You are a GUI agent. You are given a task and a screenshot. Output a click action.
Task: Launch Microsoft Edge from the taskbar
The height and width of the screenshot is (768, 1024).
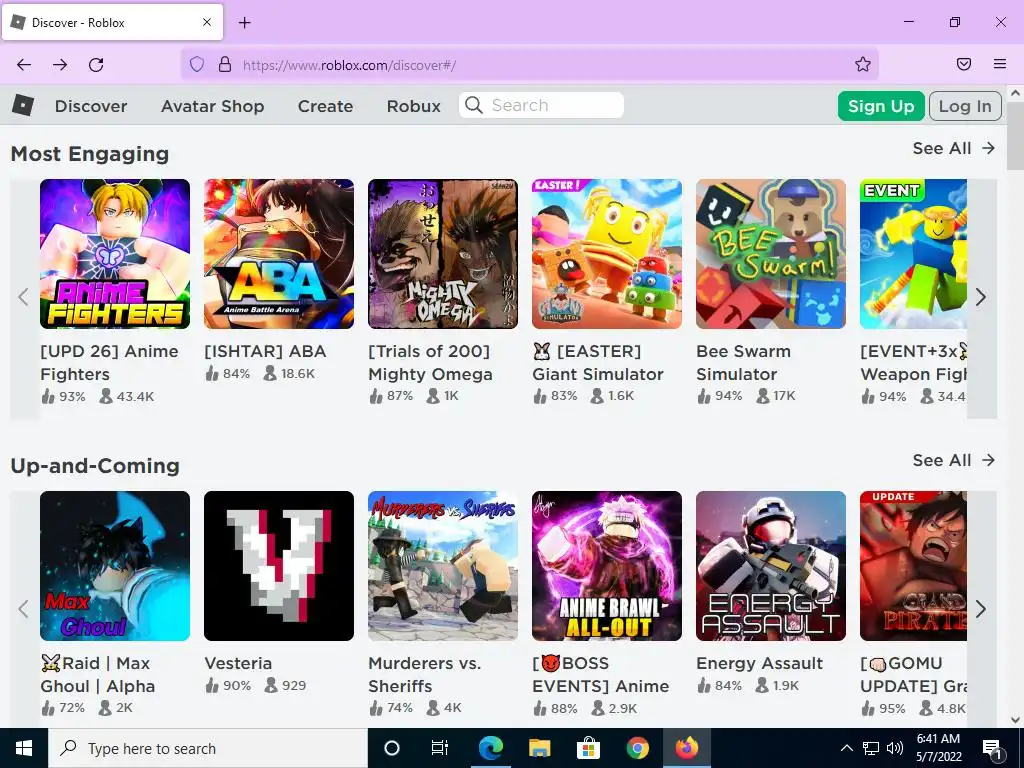[490, 748]
